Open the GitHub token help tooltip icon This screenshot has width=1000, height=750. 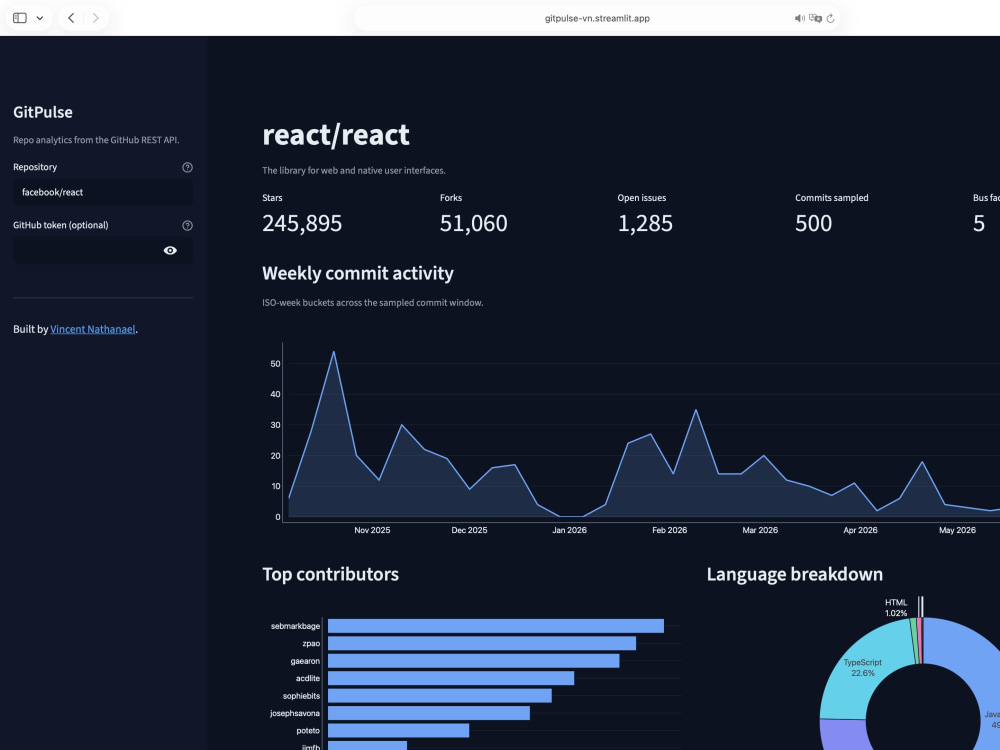[188, 225]
